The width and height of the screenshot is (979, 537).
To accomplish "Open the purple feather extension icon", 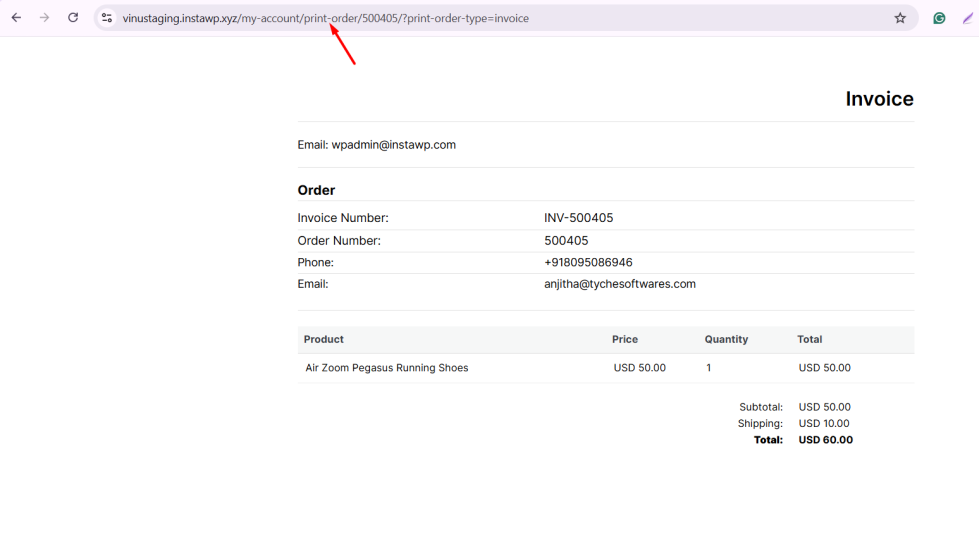I will 967,18.
